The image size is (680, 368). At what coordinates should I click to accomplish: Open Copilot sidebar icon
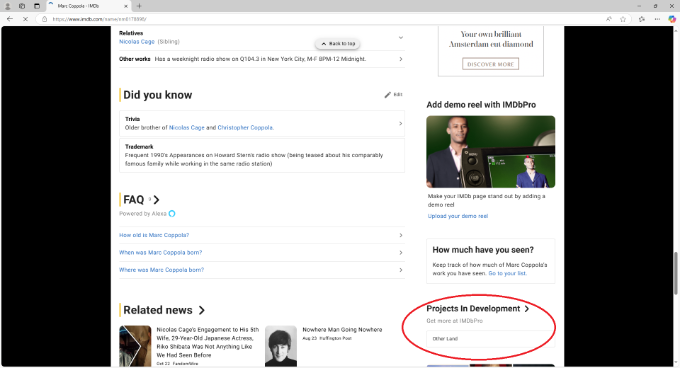672,19
